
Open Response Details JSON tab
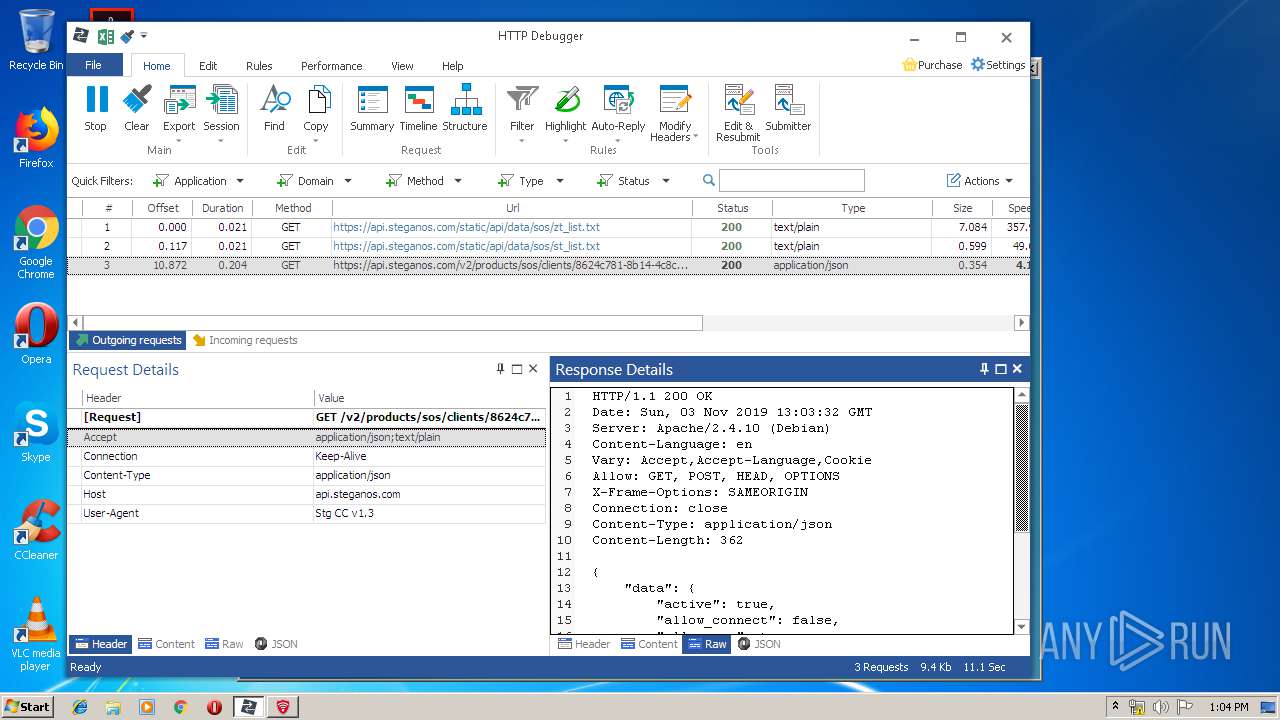click(759, 644)
